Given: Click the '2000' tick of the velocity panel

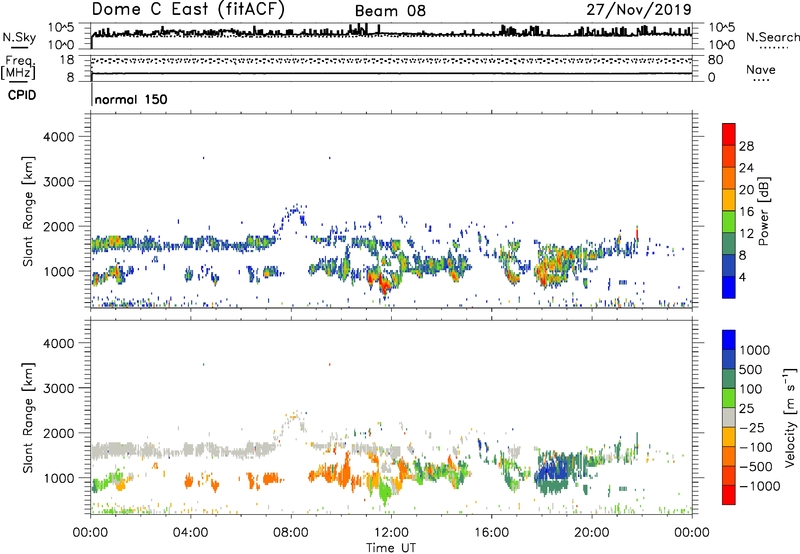Looking at the screenshot, I should pyautogui.click(x=59, y=433).
